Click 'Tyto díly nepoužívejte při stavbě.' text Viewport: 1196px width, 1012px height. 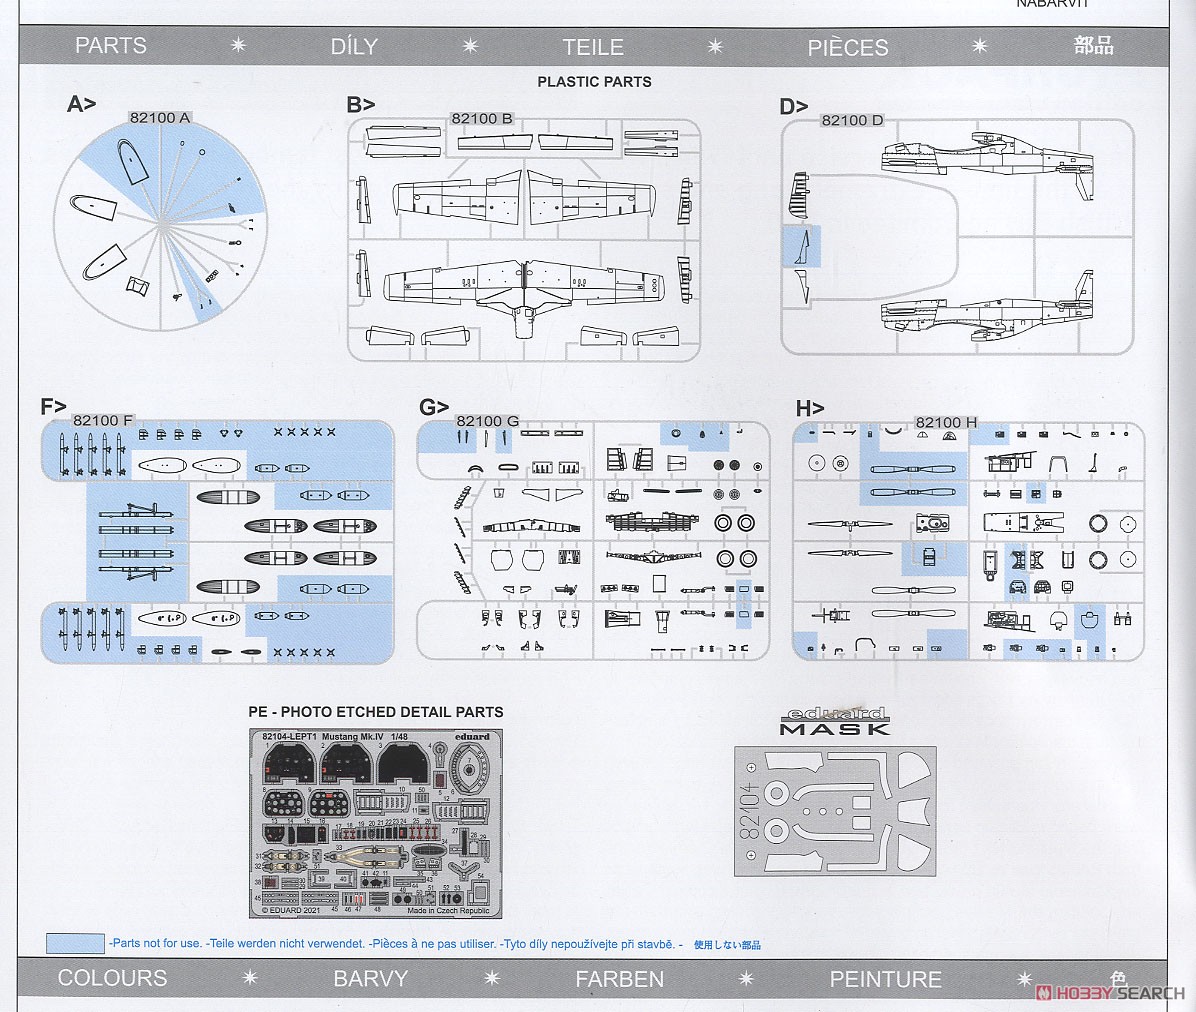[592, 944]
